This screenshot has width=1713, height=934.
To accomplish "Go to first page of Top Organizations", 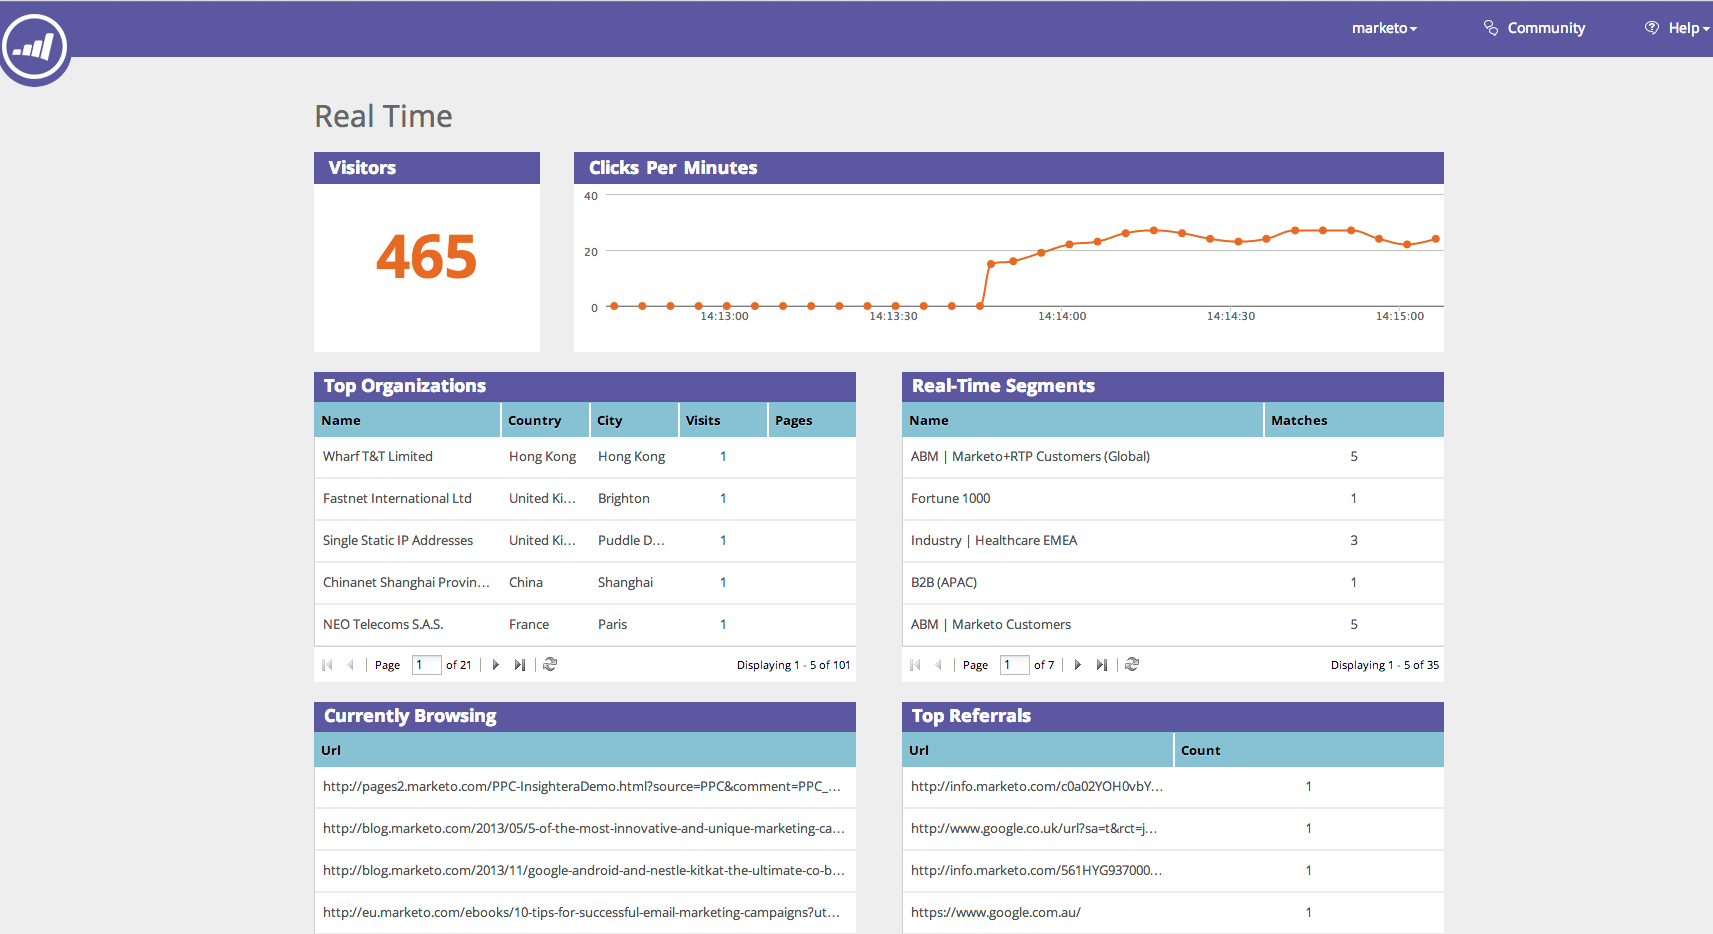I will [327, 665].
